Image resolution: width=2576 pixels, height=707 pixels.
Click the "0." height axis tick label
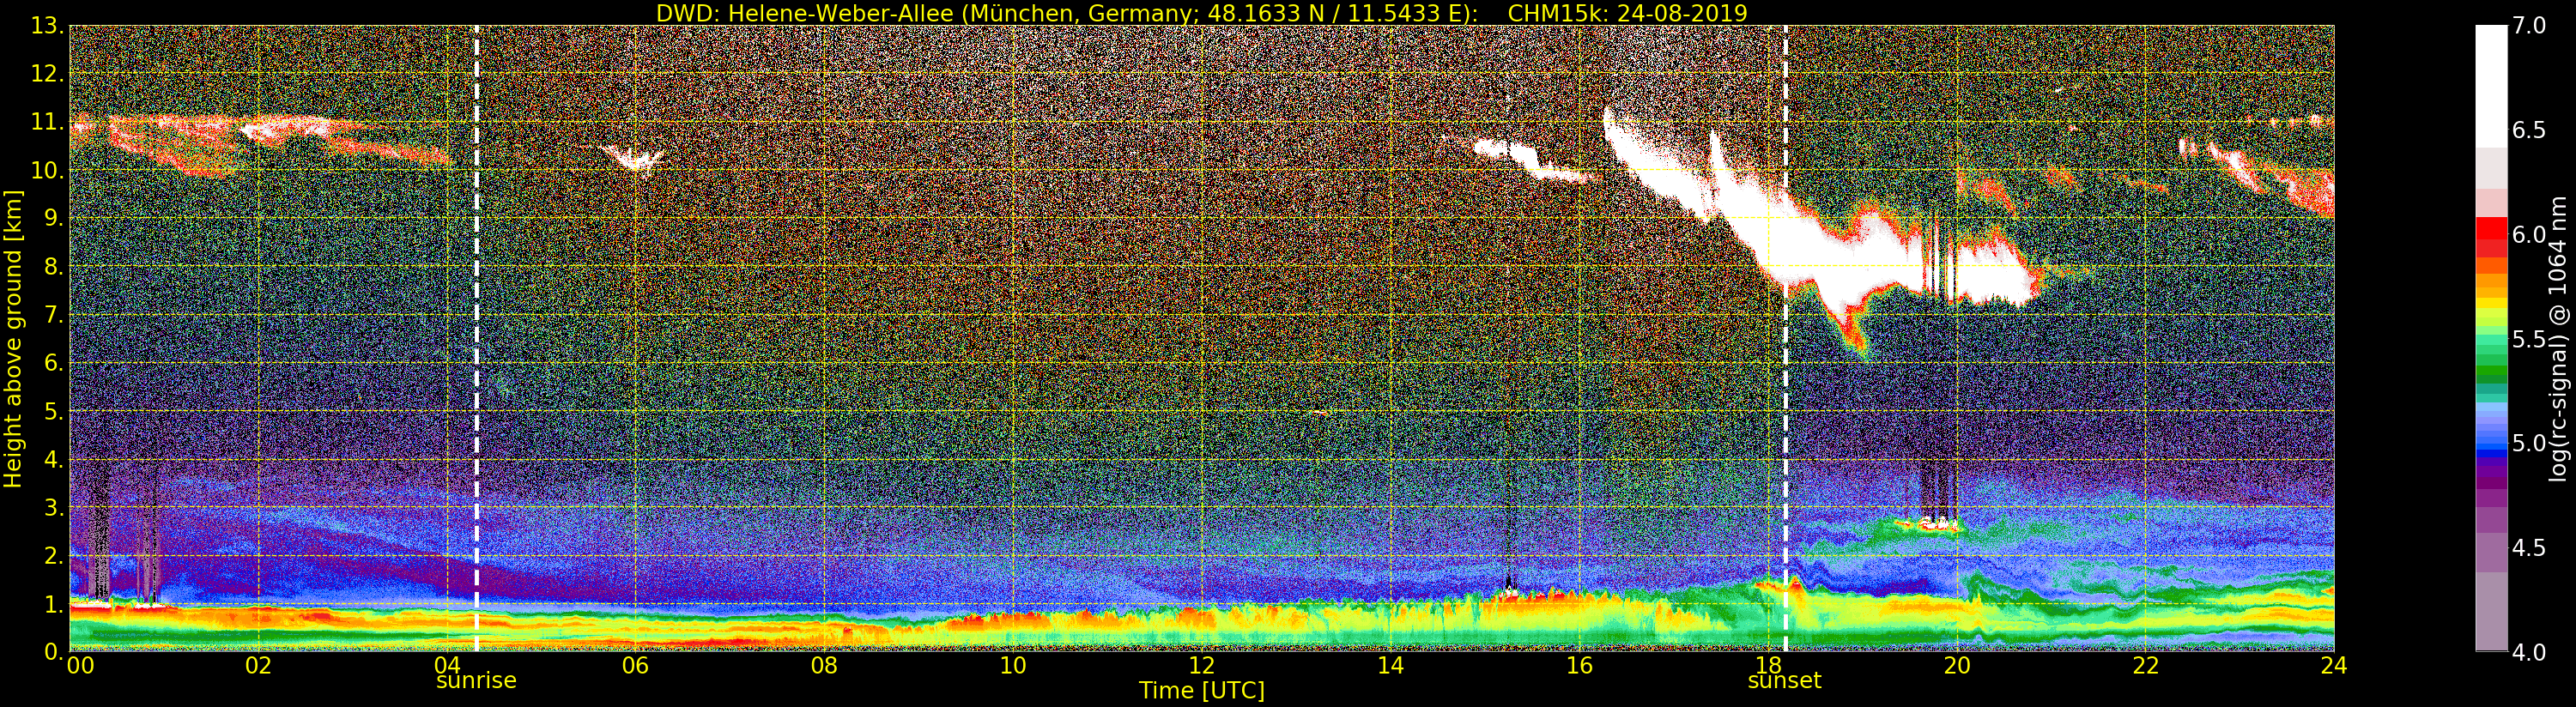pos(54,652)
